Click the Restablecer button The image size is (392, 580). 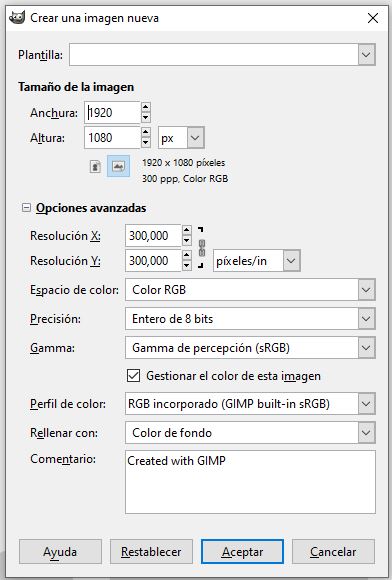coord(151,552)
